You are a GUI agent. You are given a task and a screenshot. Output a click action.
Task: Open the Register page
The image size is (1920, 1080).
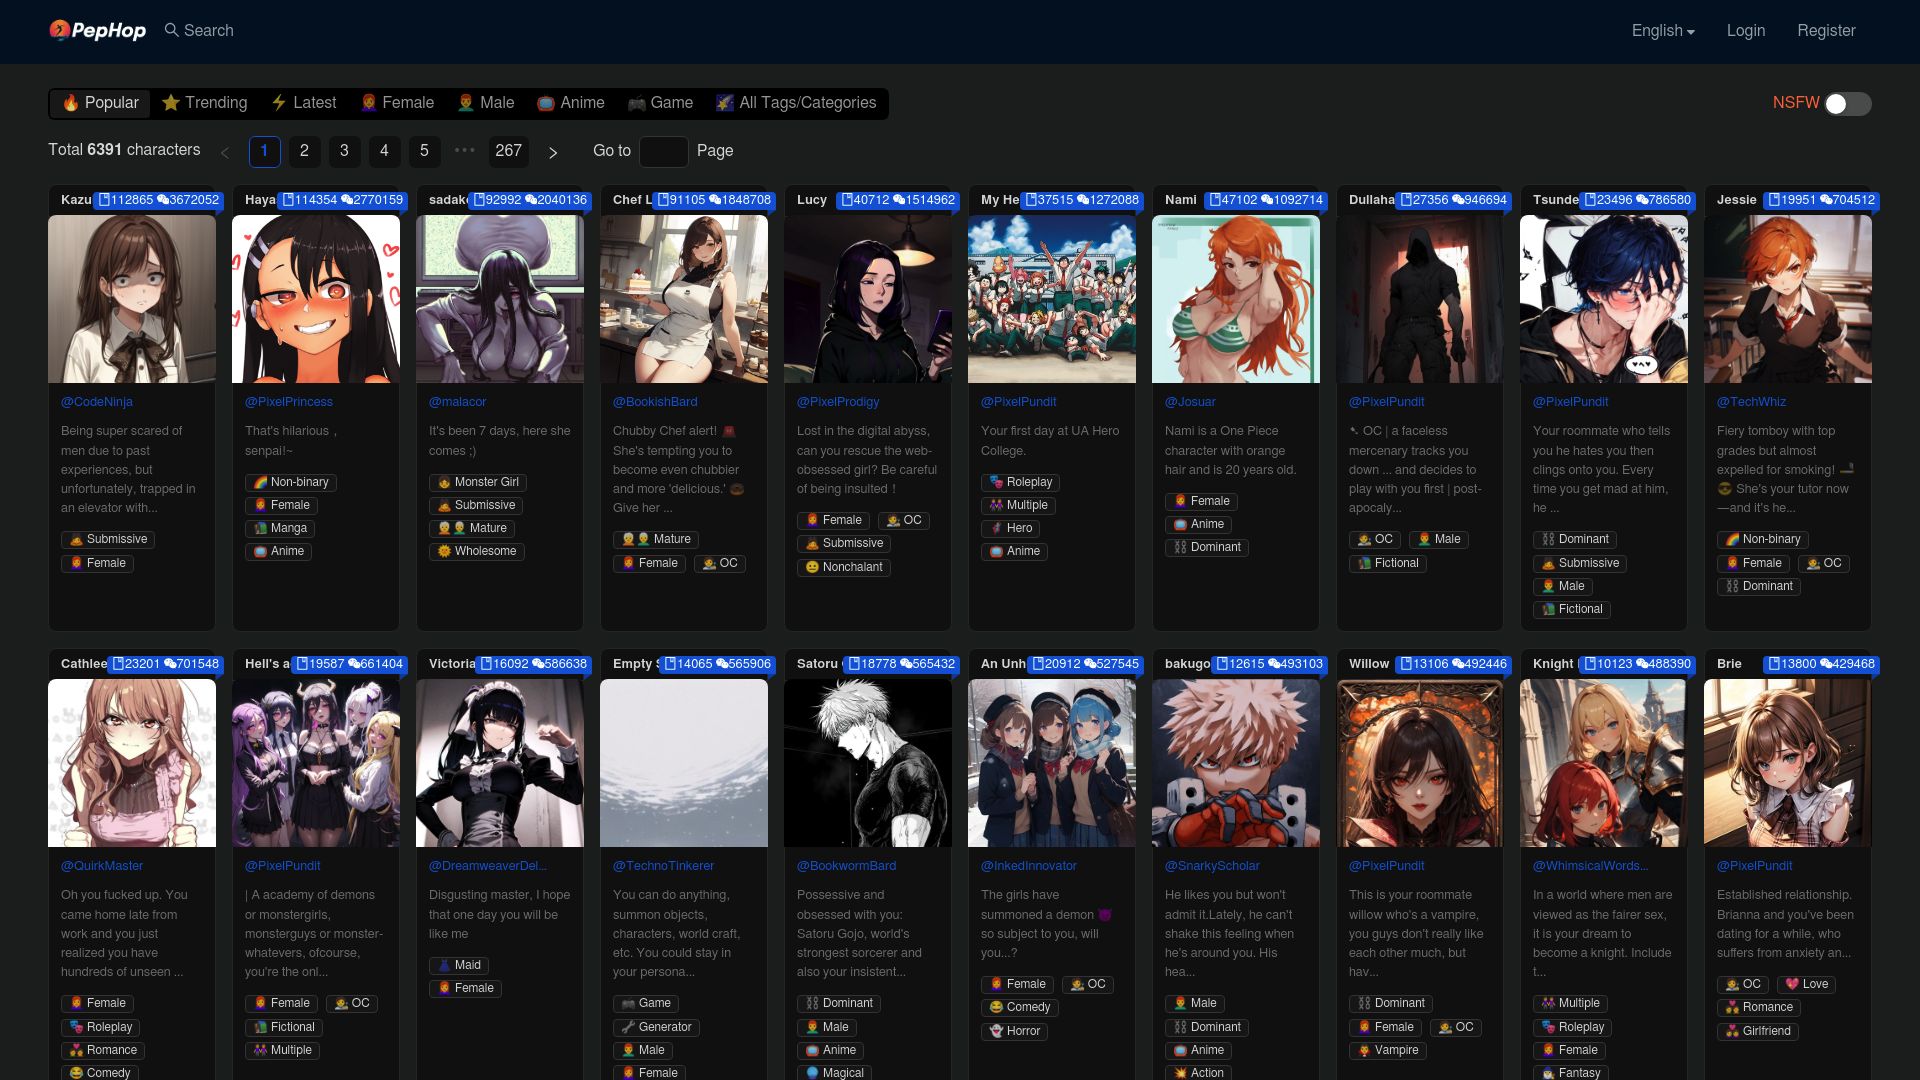[1826, 31]
